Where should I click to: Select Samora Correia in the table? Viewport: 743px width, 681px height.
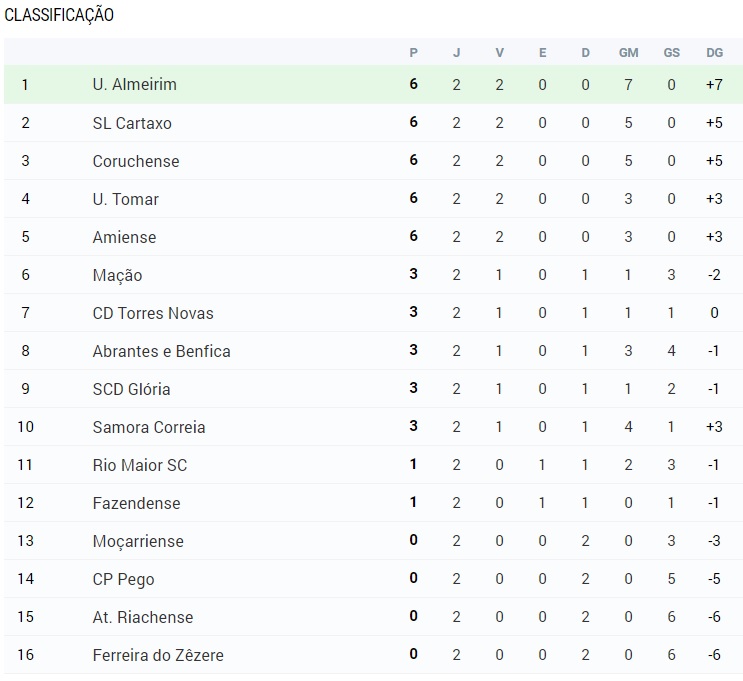(x=149, y=427)
